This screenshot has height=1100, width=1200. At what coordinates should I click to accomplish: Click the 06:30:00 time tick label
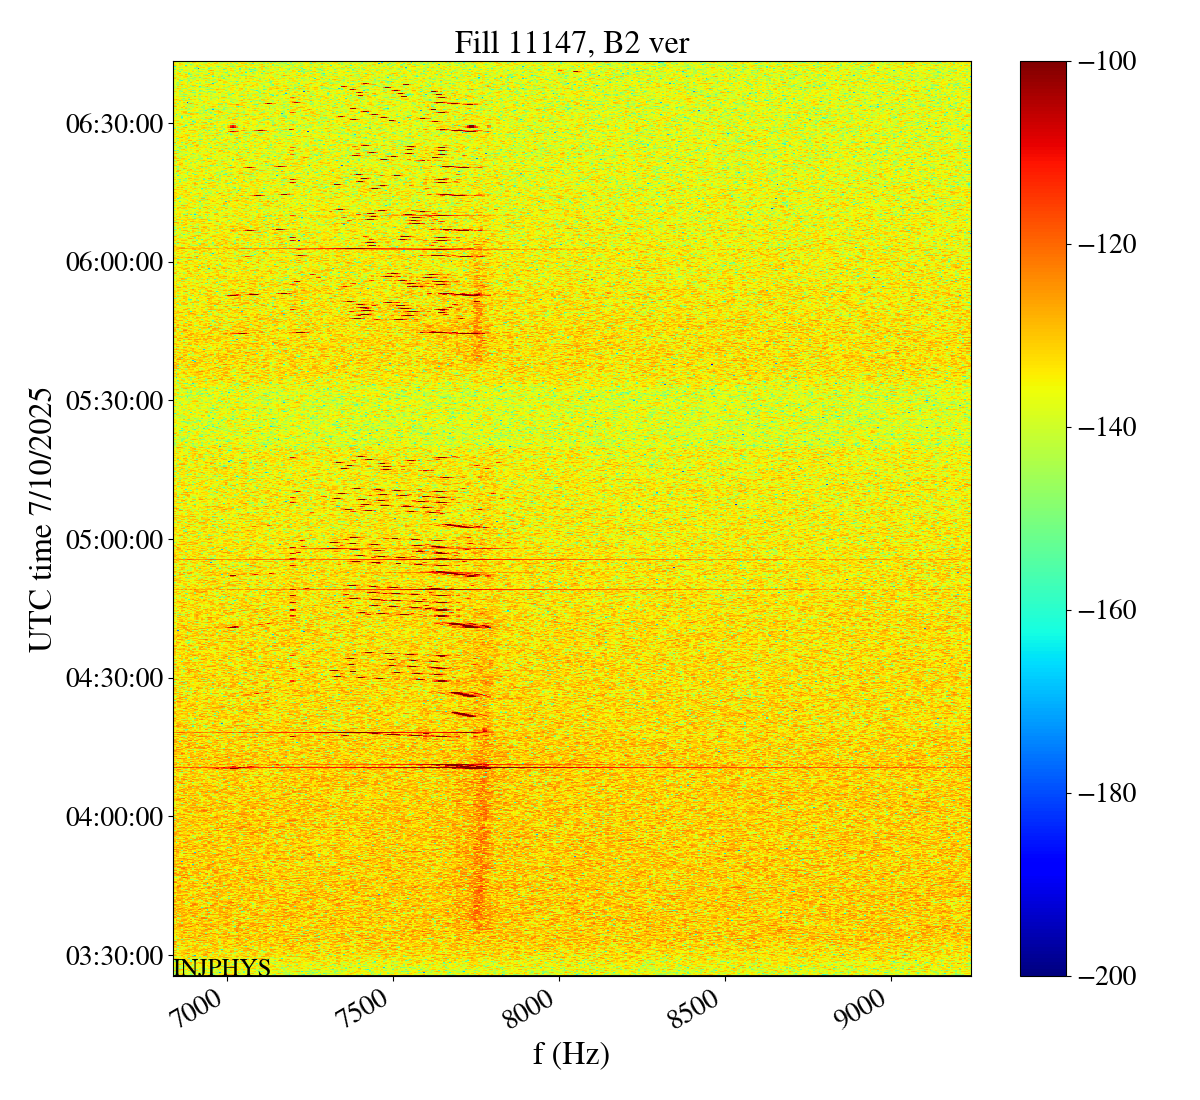[x=114, y=124]
